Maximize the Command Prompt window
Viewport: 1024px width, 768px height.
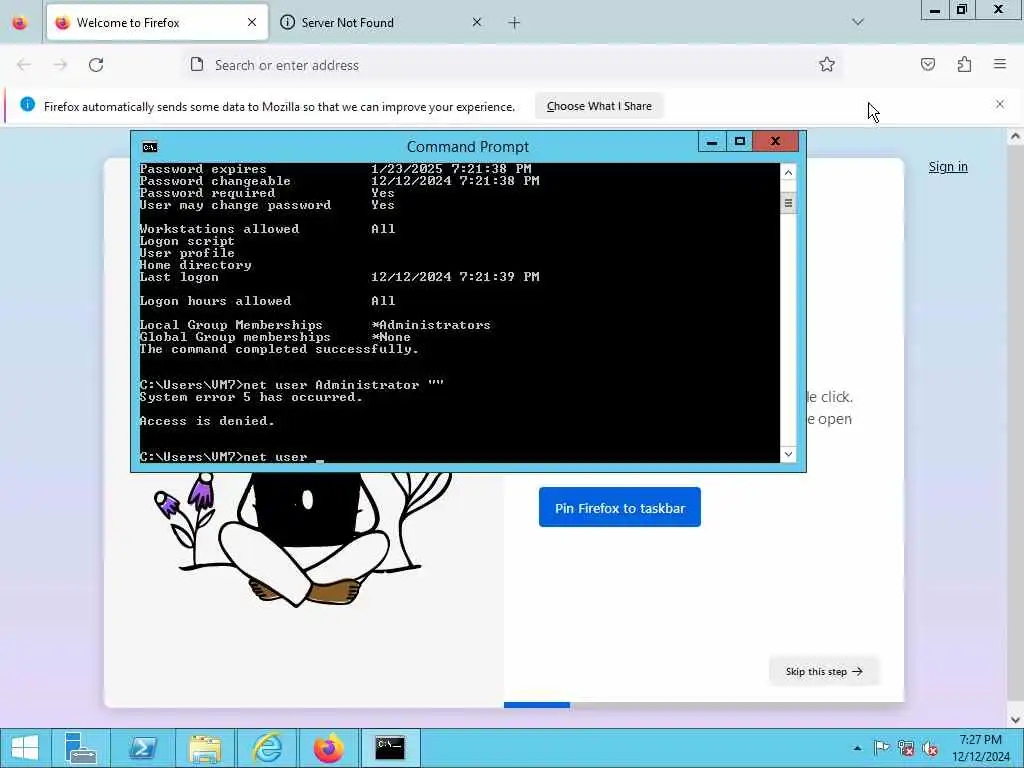739,142
